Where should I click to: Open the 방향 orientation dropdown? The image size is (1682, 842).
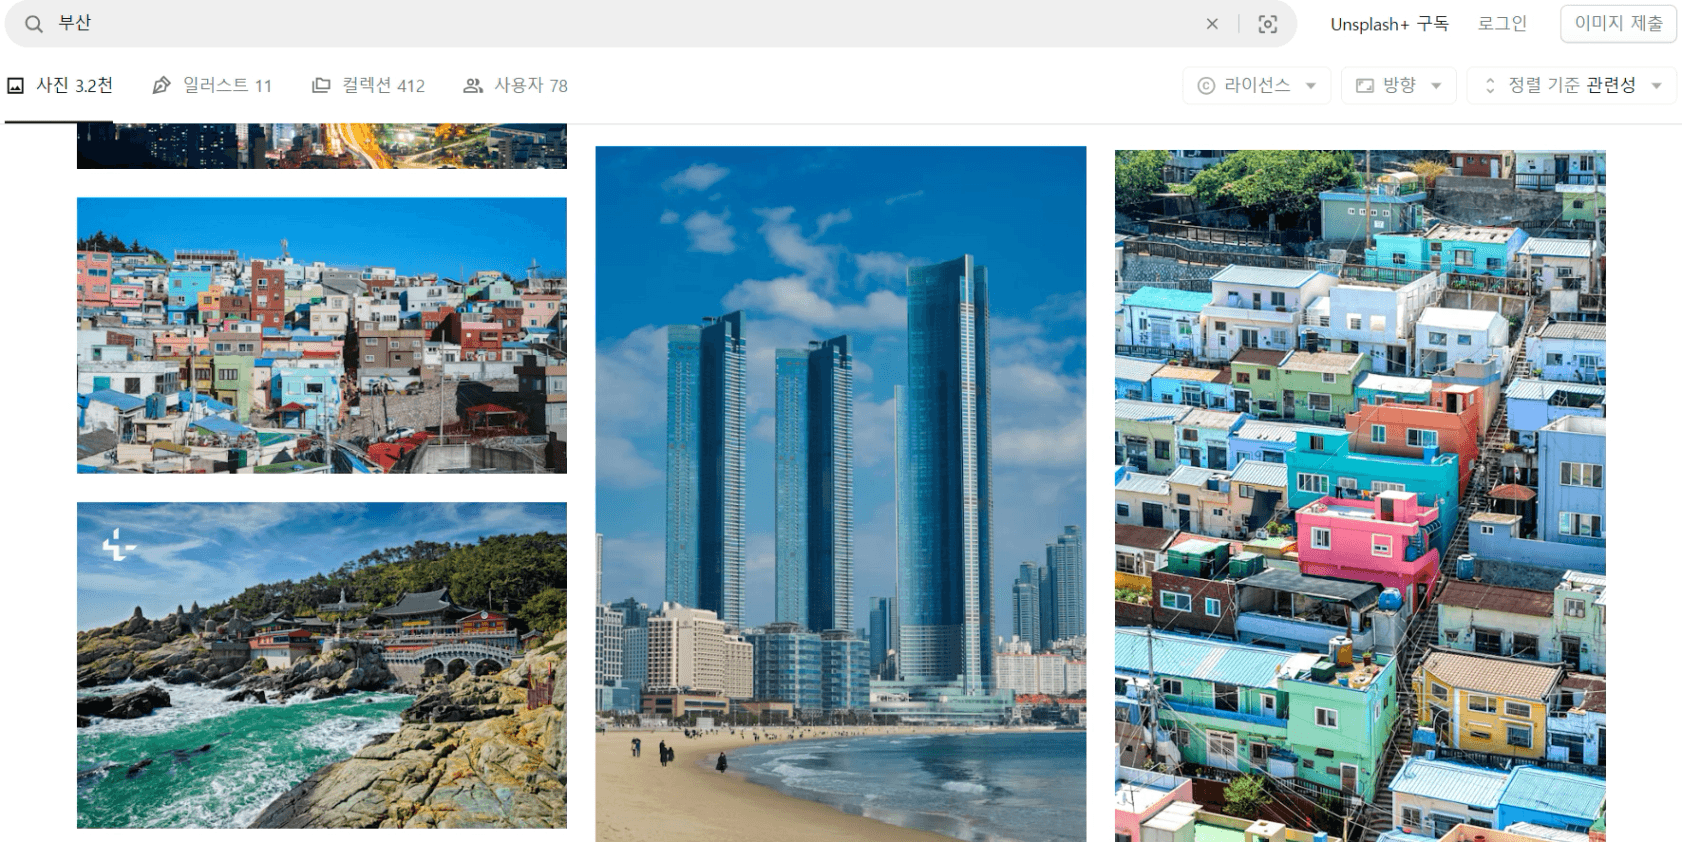point(1398,86)
